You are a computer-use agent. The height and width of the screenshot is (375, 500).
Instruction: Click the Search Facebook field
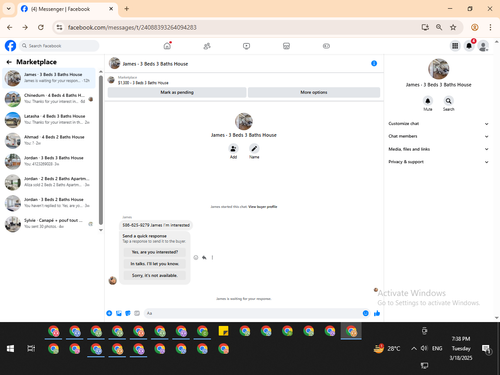coord(59,46)
